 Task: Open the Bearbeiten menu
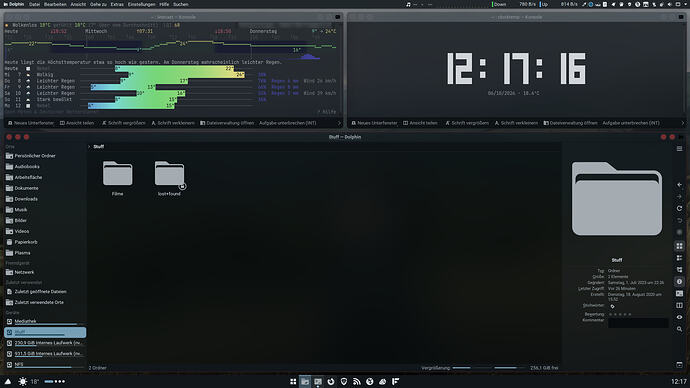click(x=55, y=4)
